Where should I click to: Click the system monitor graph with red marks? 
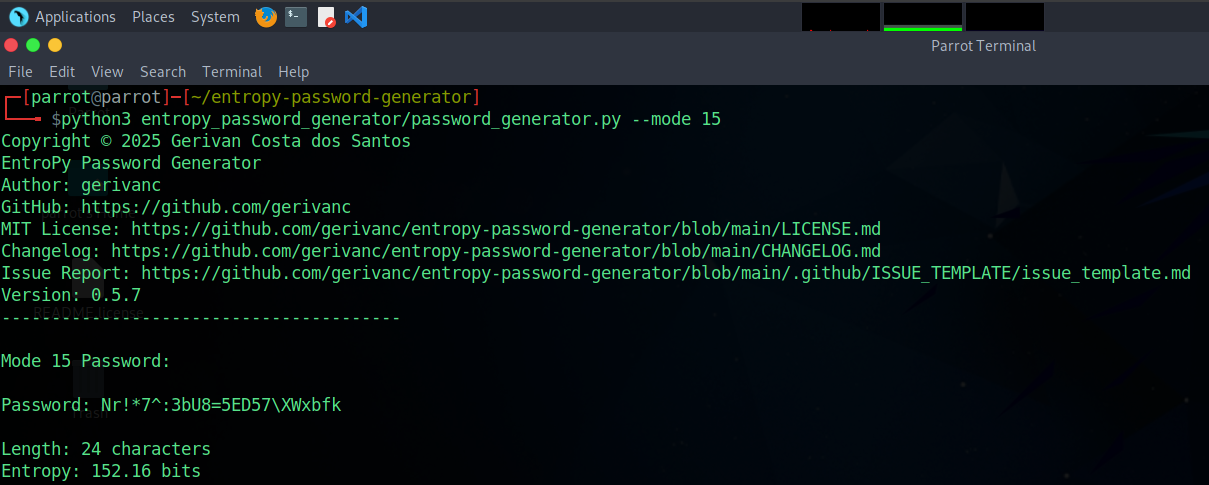tap(840, 17)
